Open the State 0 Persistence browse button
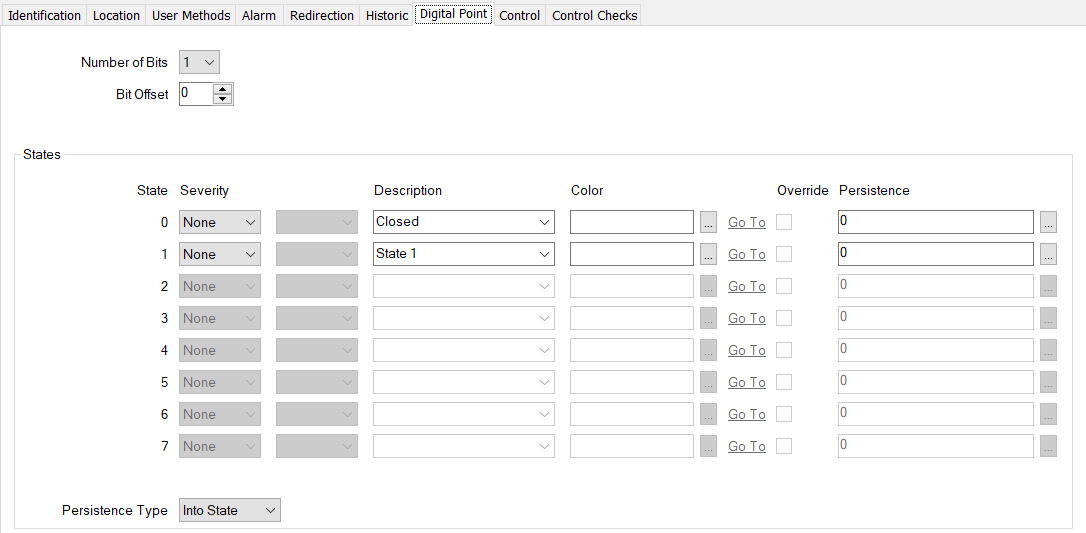Image resolution: width=1086 pixels, height=533 pixels. 1048,222
